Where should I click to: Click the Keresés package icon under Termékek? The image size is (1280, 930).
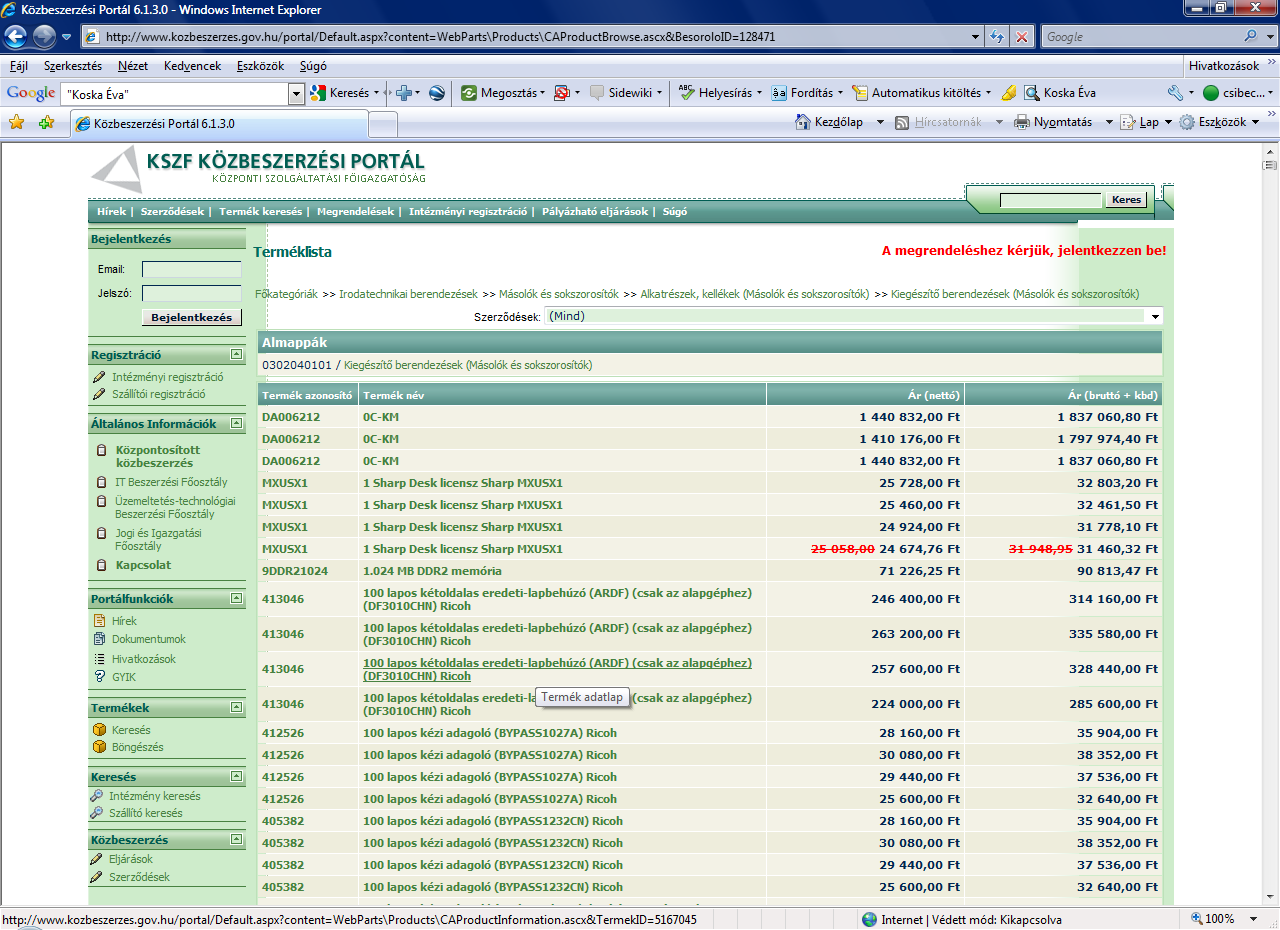tap(99, 730)
